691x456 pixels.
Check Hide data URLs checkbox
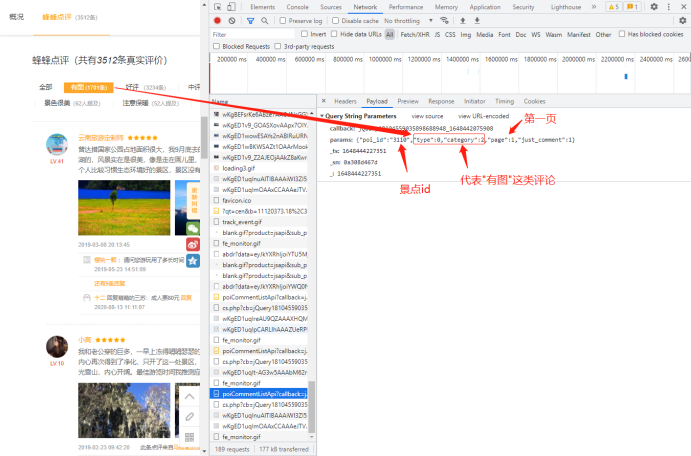click(x=334, y=34)
